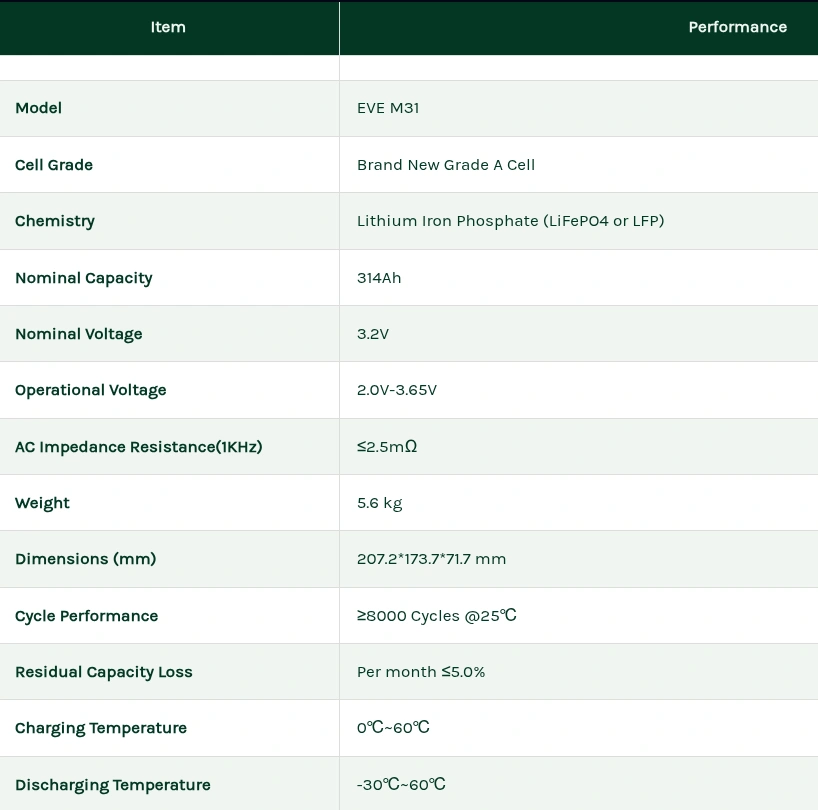Click the 314Ah capacity value
The height and width of the screenshot is (810, 818).
379,278
